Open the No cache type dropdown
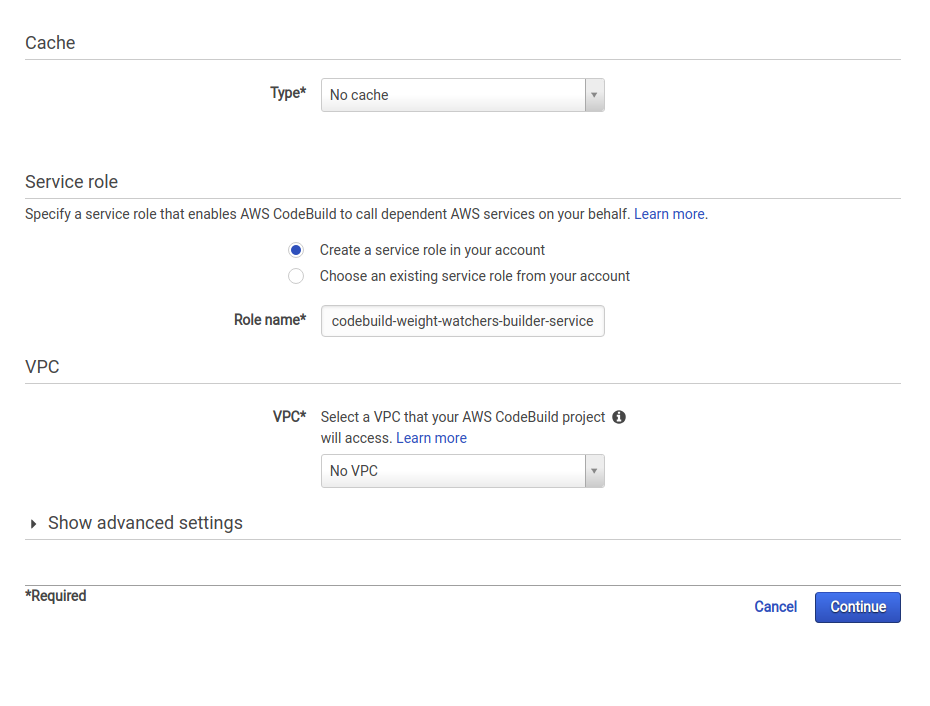The height and width of the screenshot is (706, 930). [463, 95]
